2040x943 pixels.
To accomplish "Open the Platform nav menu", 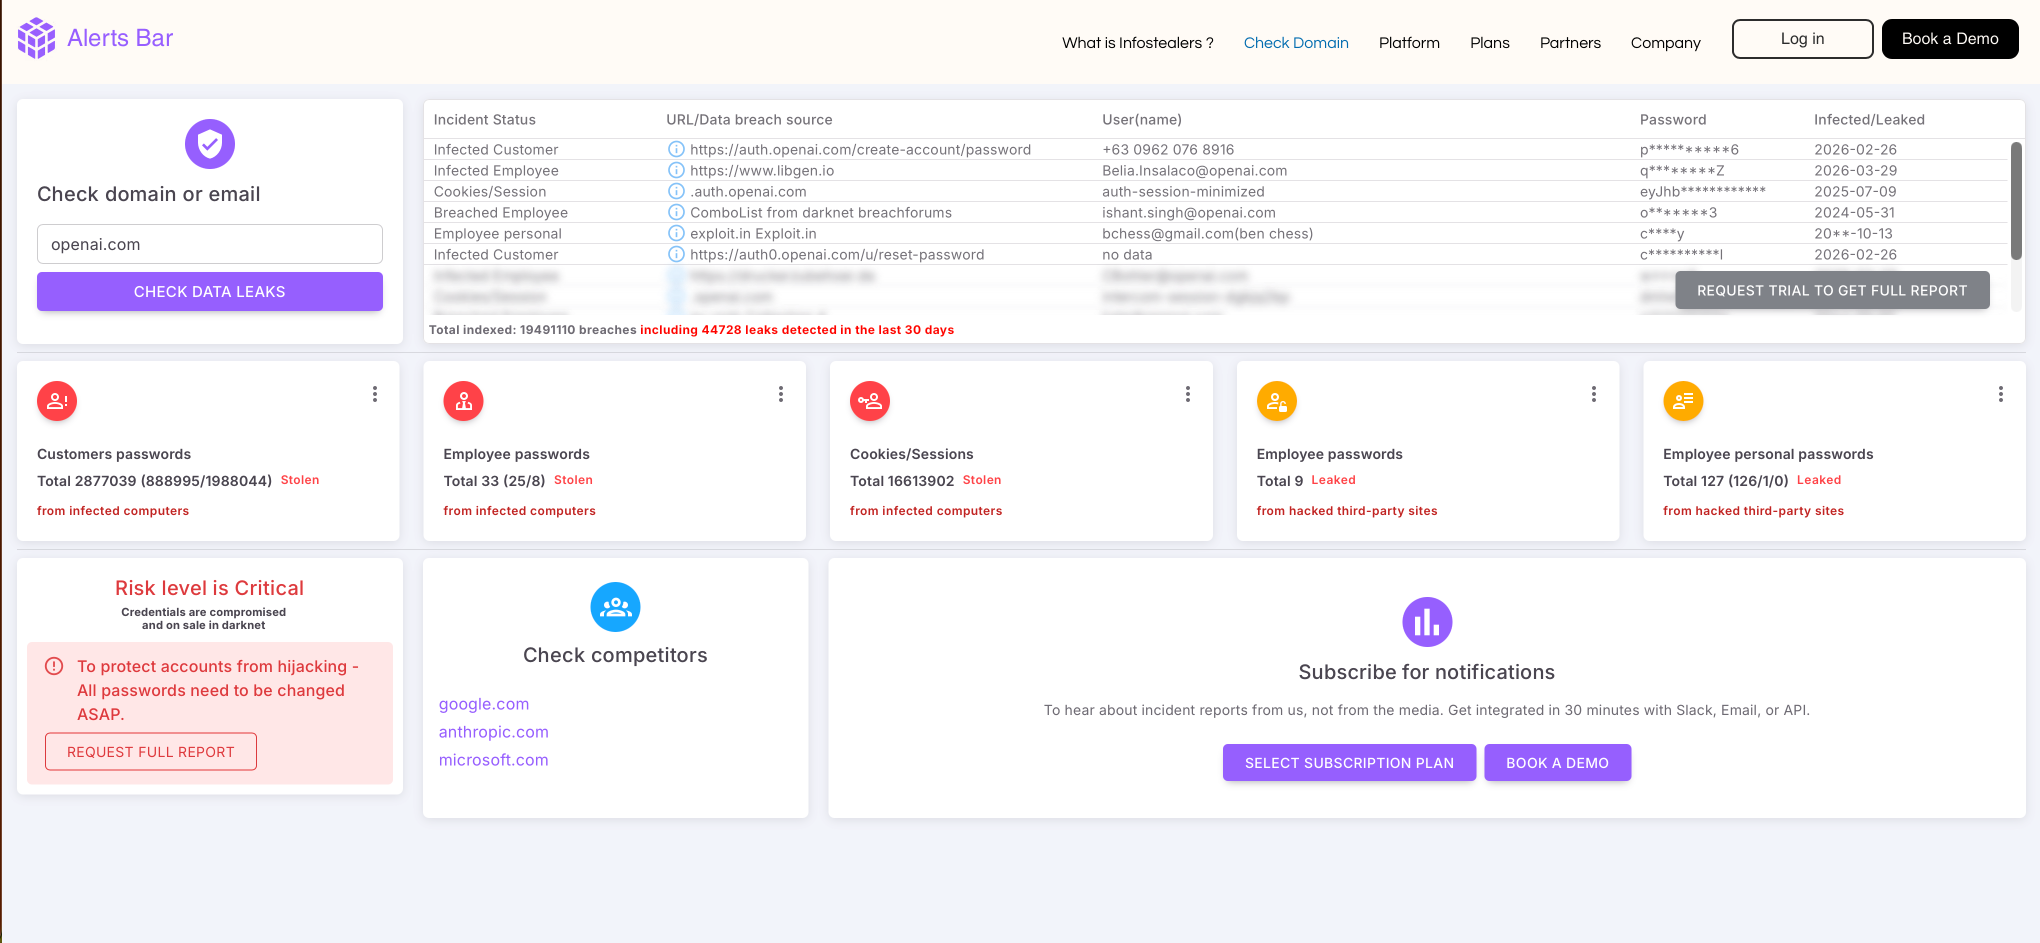I will 1409,42.
